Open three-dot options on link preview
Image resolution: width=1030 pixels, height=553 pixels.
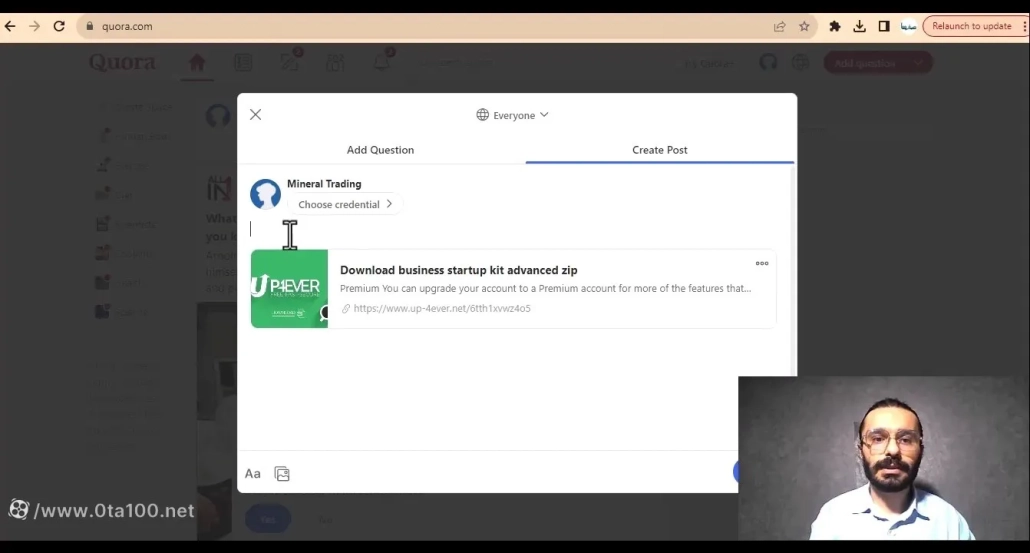tap(762, 264)
